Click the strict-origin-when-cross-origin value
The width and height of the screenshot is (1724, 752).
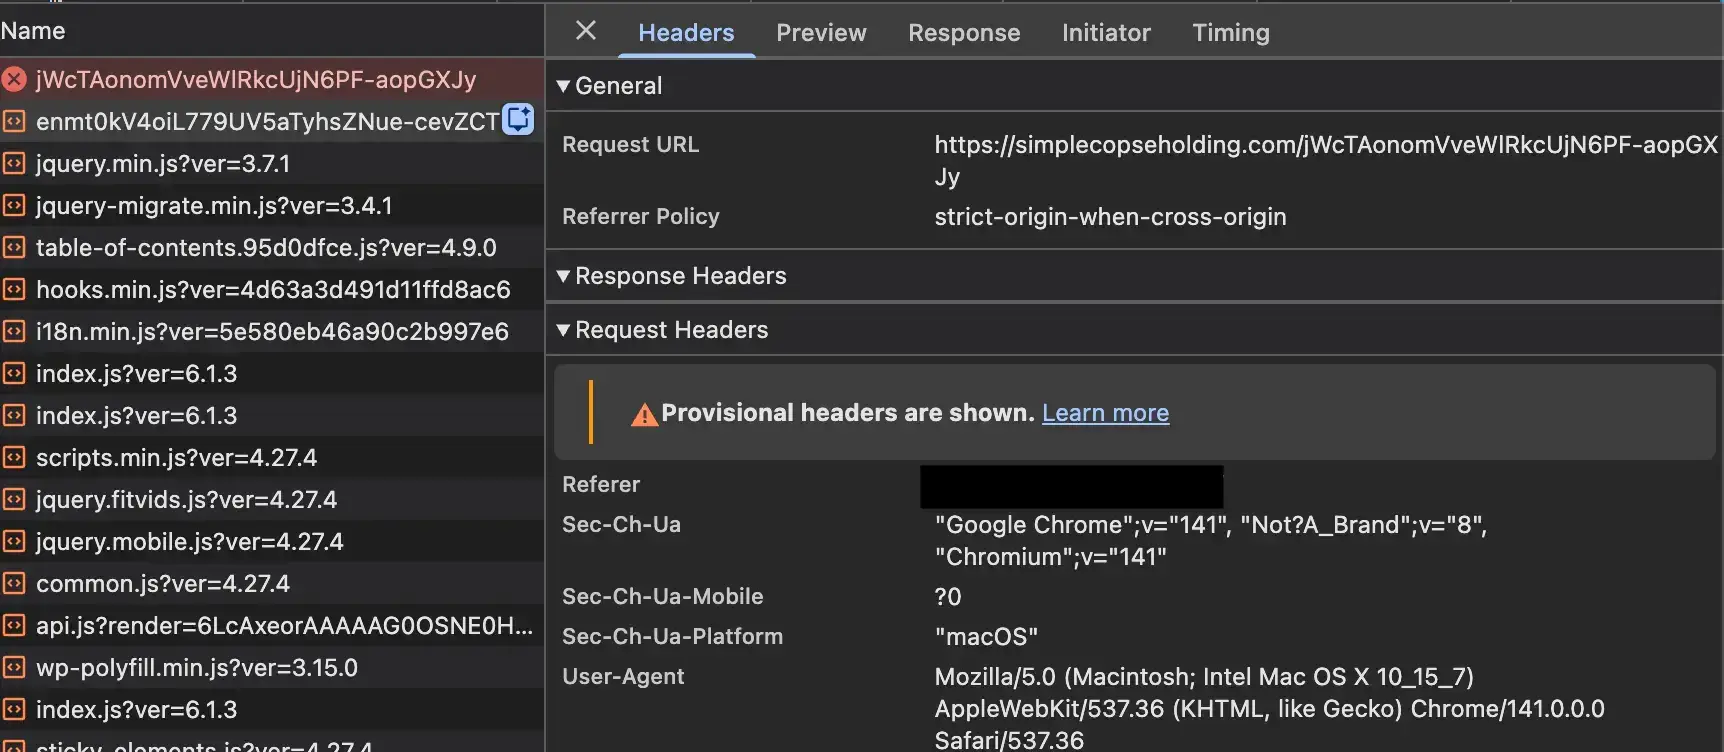pos(1110,216)
